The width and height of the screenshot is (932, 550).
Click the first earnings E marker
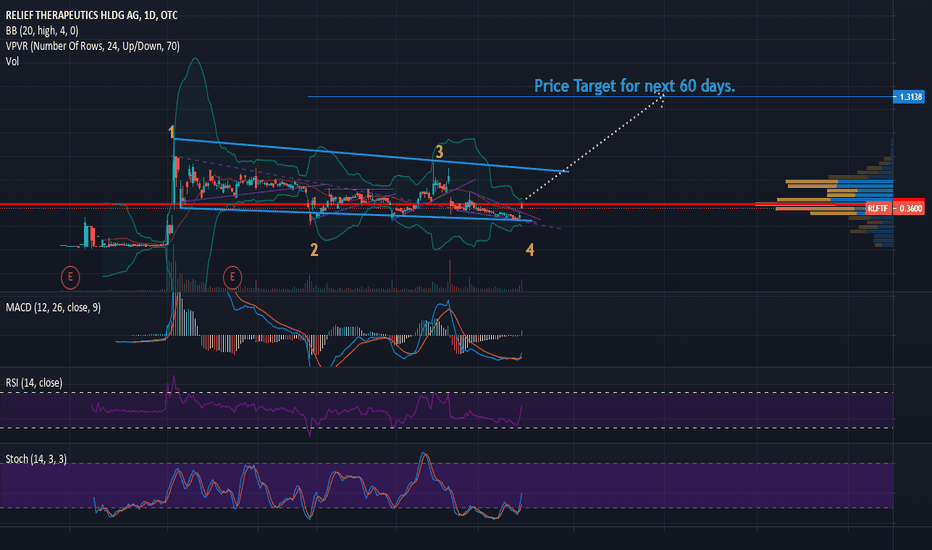[x=70, y=277]
